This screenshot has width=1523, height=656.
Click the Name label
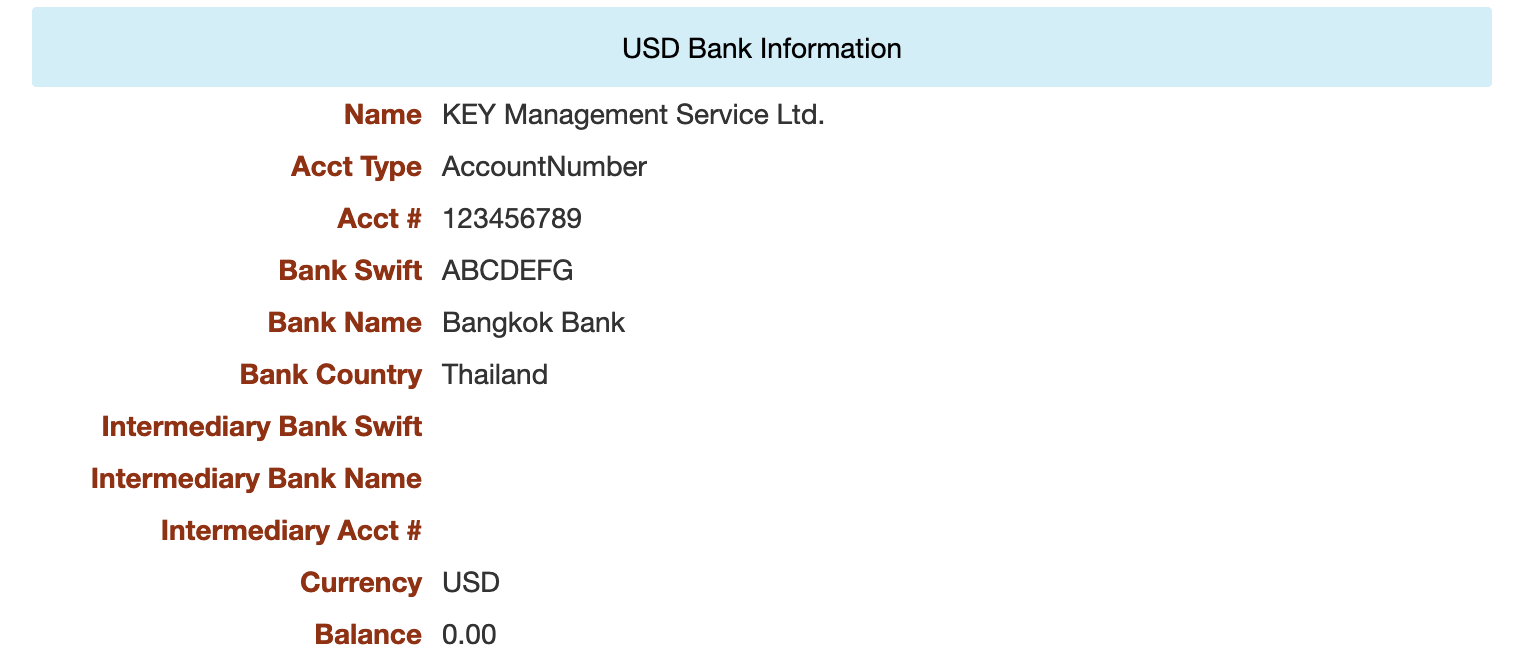point(382,115)
